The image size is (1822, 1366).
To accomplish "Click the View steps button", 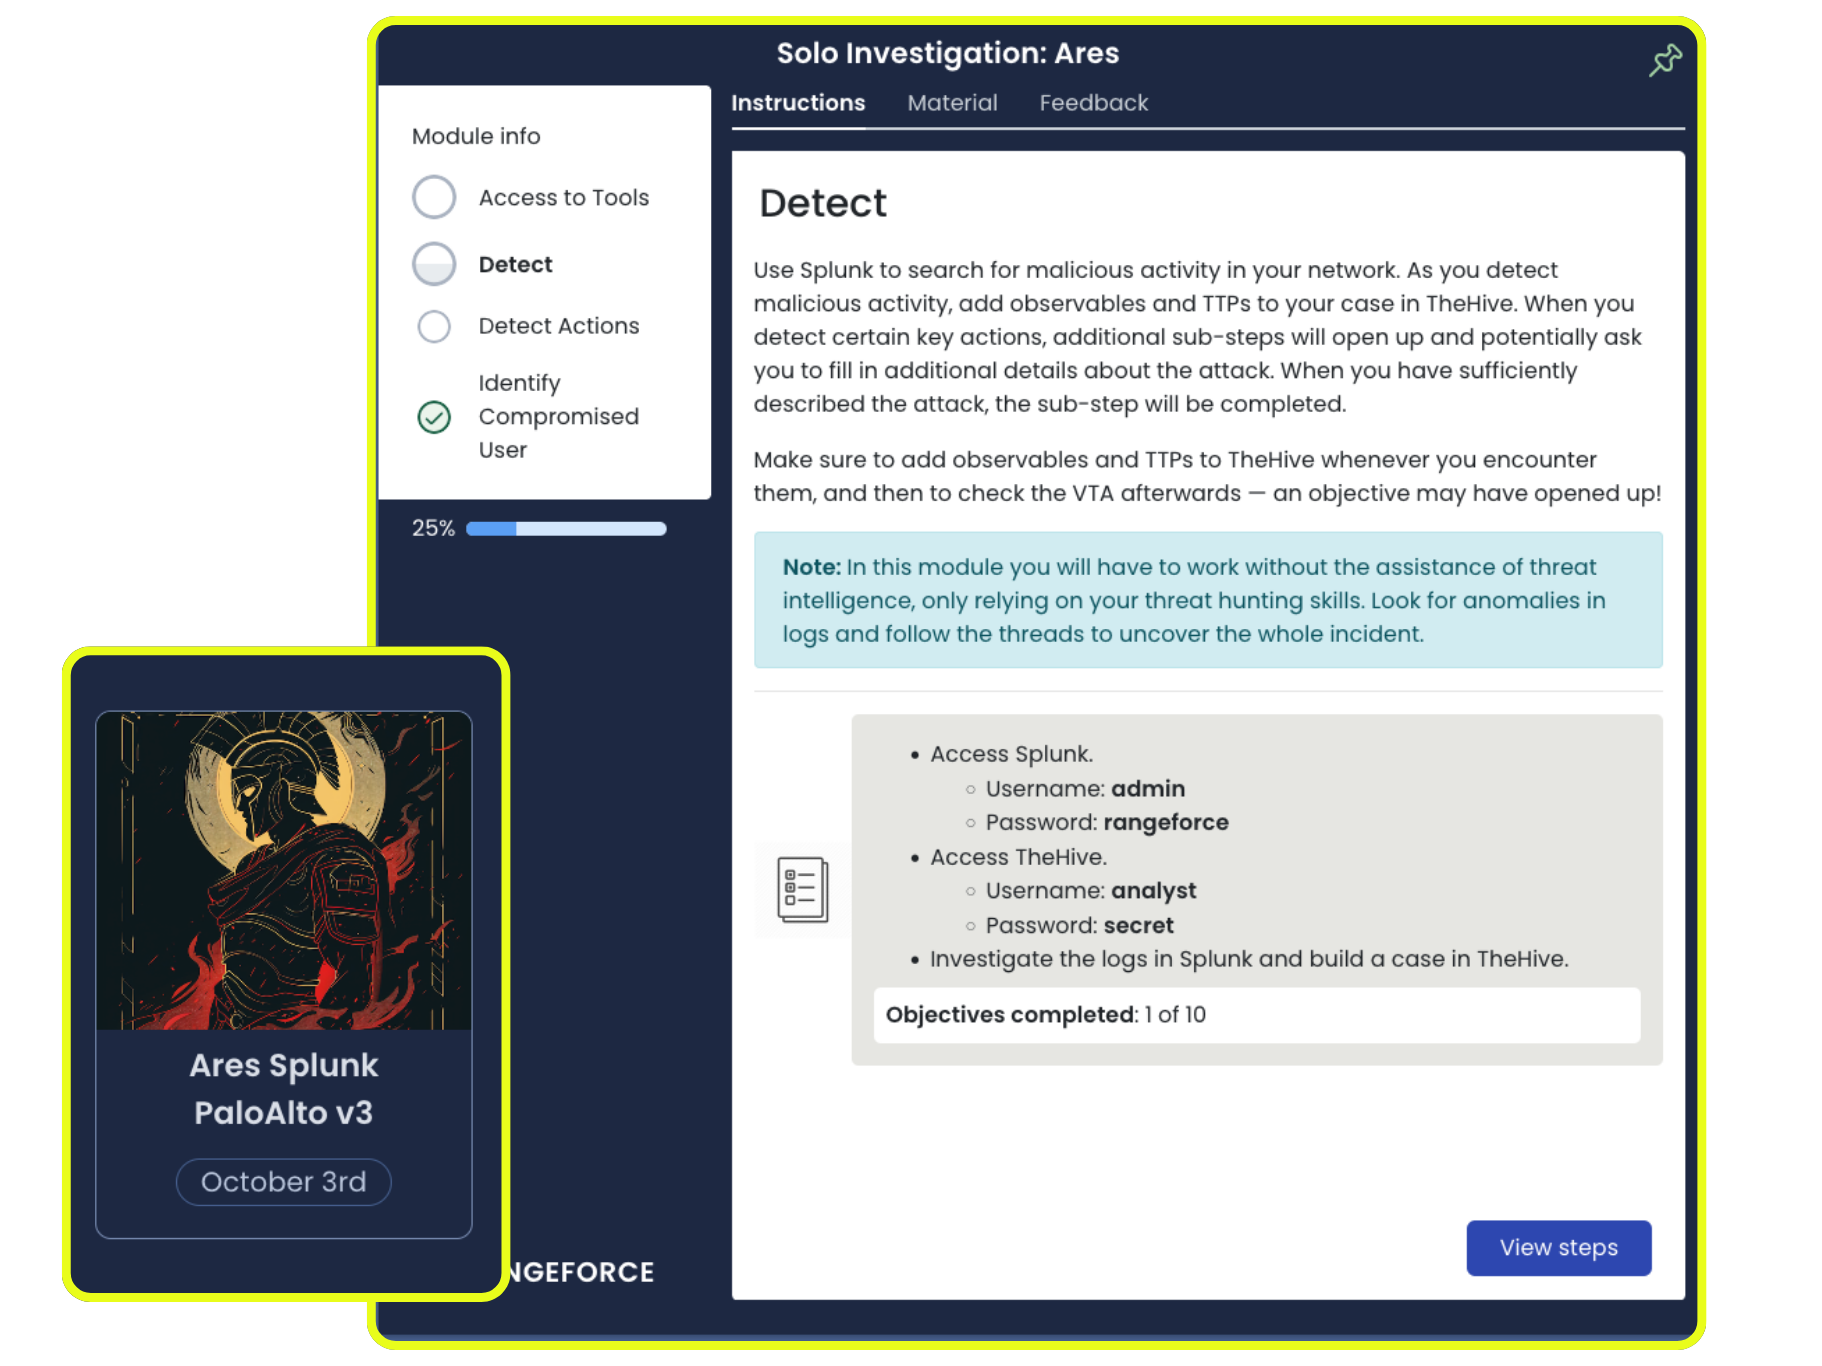I will click(1558, 1247).
